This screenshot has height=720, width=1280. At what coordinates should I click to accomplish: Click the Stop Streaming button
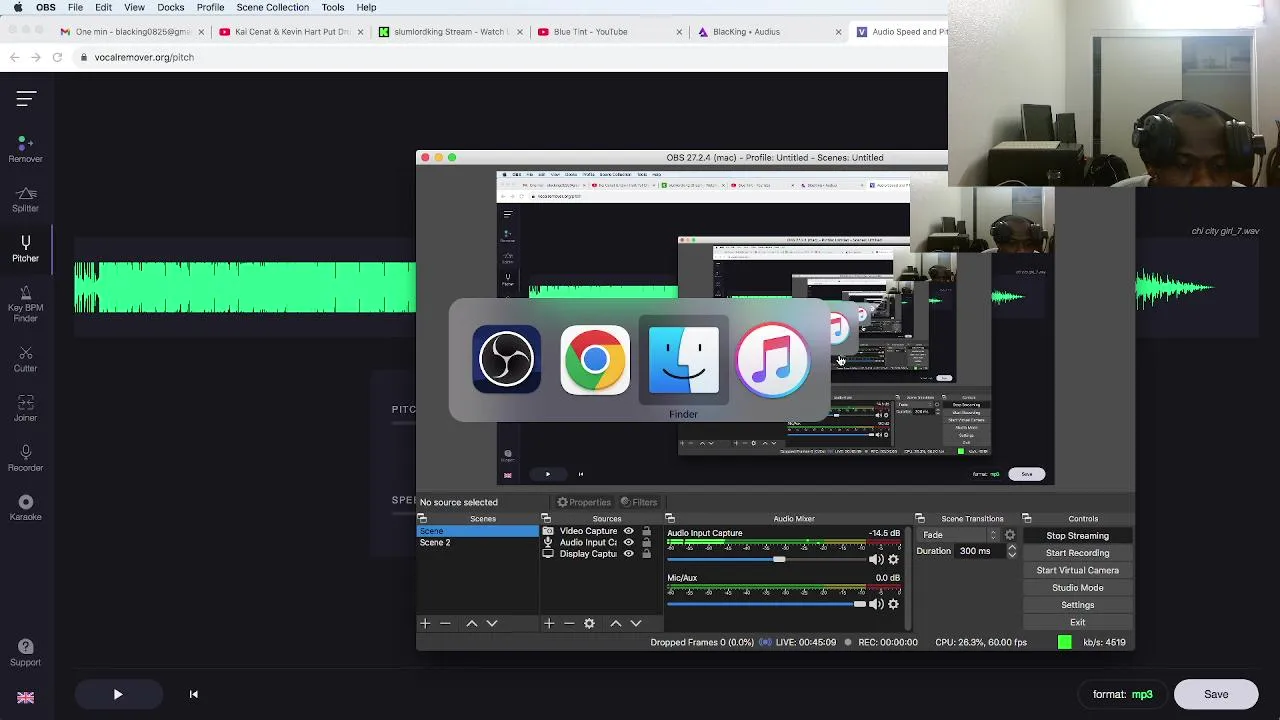(x=1077, y=536)
